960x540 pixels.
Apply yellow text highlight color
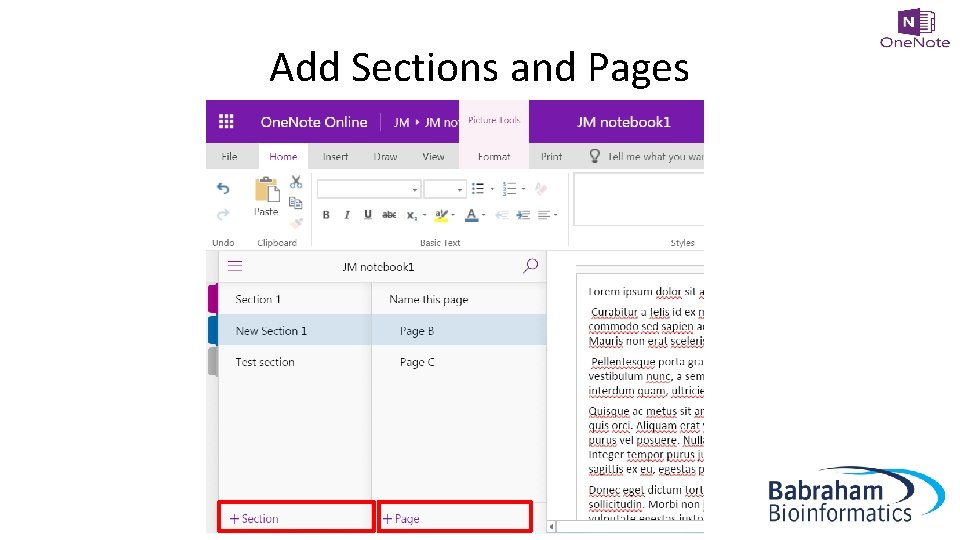[441, 215]
